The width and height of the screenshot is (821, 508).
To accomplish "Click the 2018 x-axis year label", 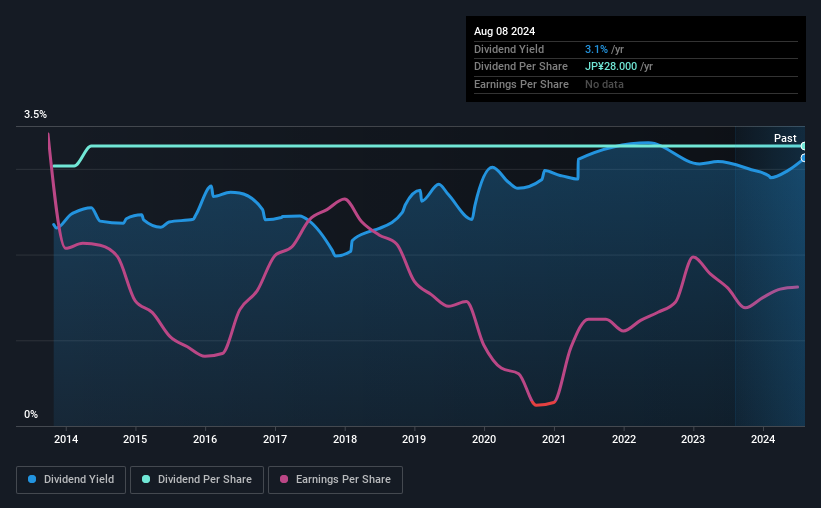I will click(345, 439).
